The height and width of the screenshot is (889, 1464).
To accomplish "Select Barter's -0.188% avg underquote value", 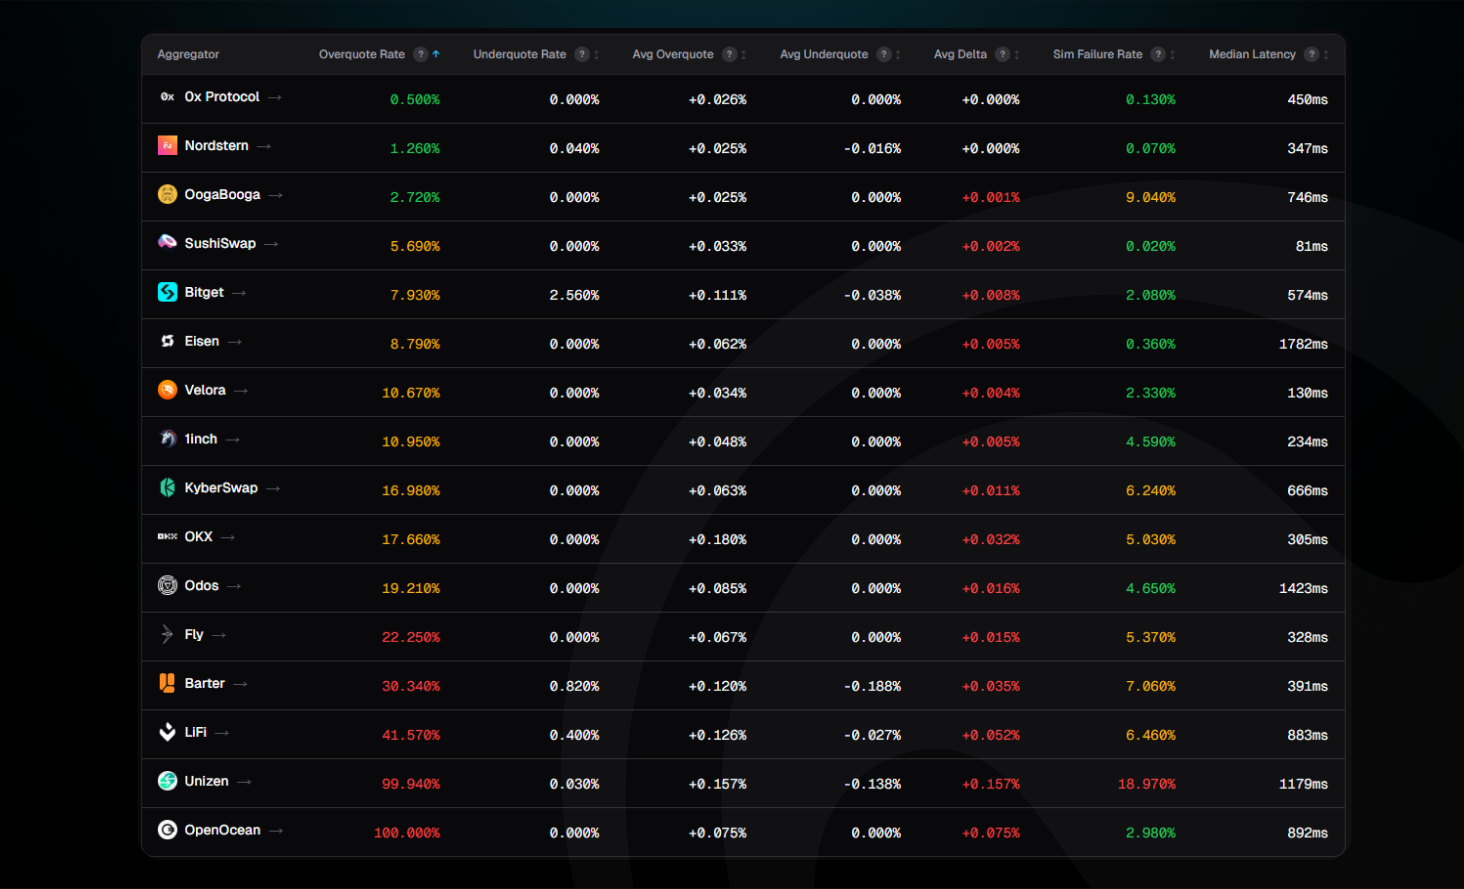I will 872,686.
